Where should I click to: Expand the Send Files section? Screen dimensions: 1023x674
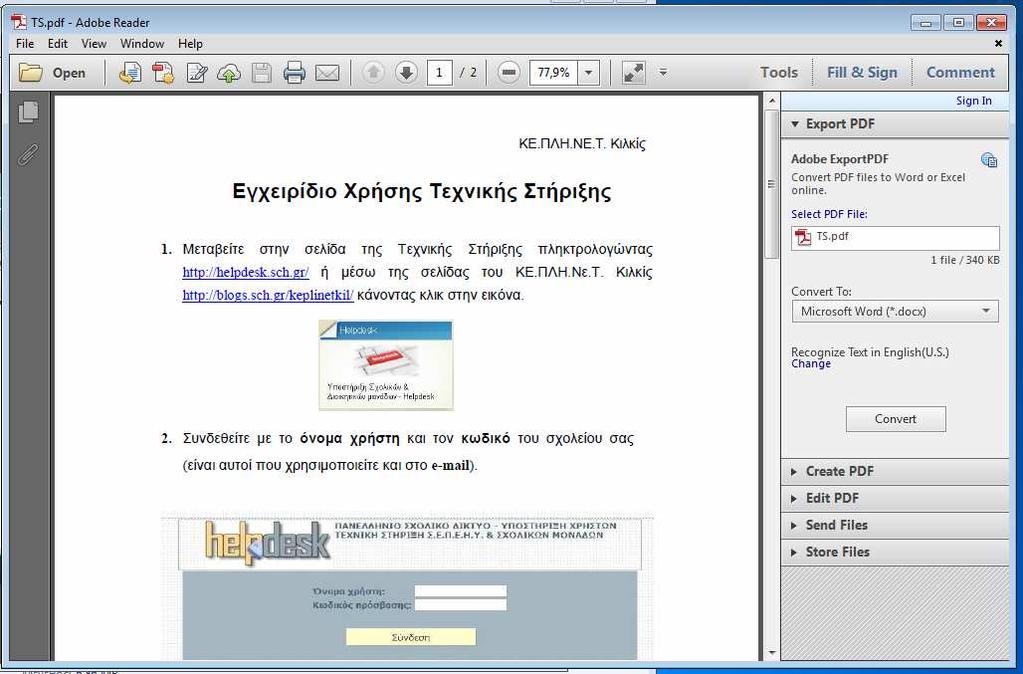894,525
